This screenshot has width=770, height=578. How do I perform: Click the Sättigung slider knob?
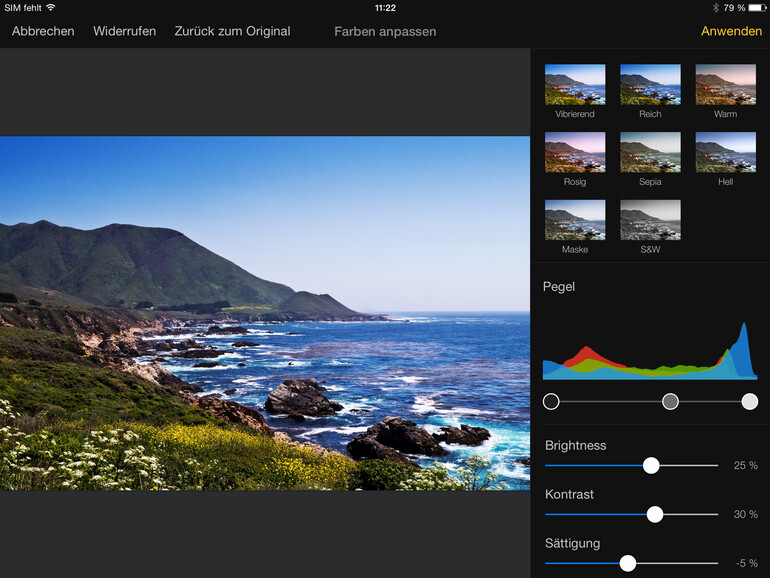coord(628,563)
